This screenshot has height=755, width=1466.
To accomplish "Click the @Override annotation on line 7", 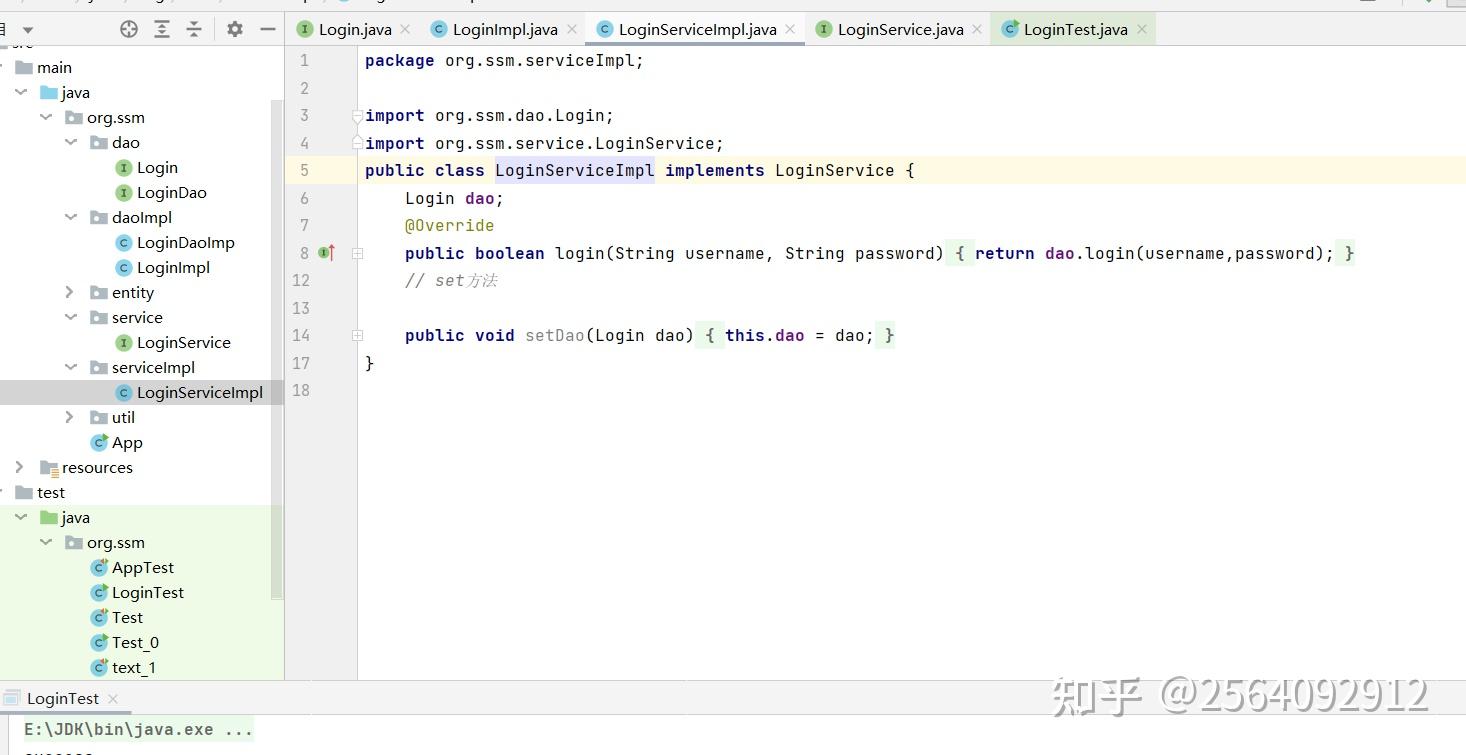I will pyautogui.click(x=449, y=226).
